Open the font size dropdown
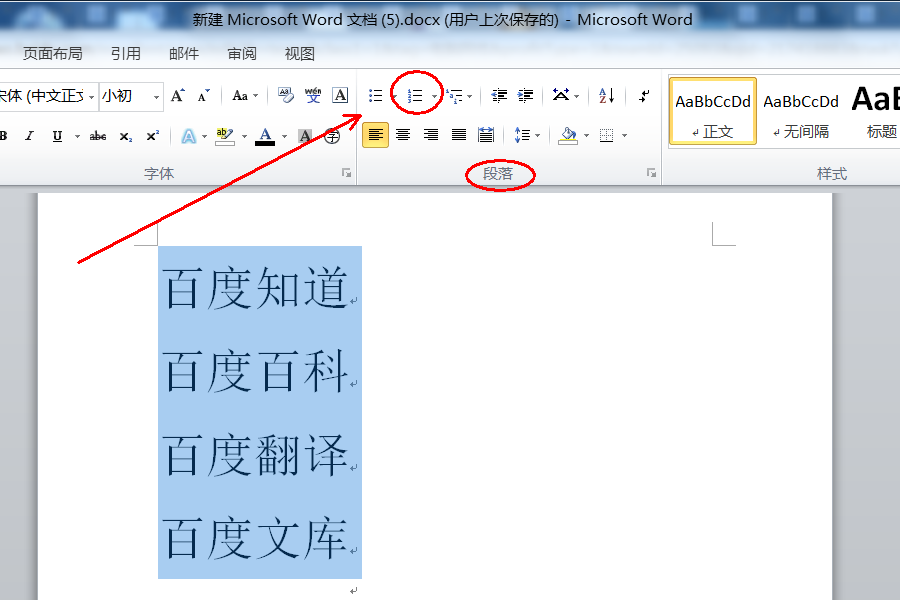Image resolution: width=900 pixels, height=600 pixels. (x=156, y=96)
